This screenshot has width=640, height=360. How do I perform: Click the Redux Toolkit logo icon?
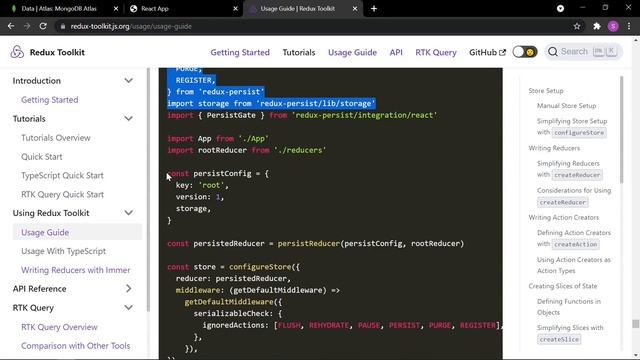click(17, 52)
